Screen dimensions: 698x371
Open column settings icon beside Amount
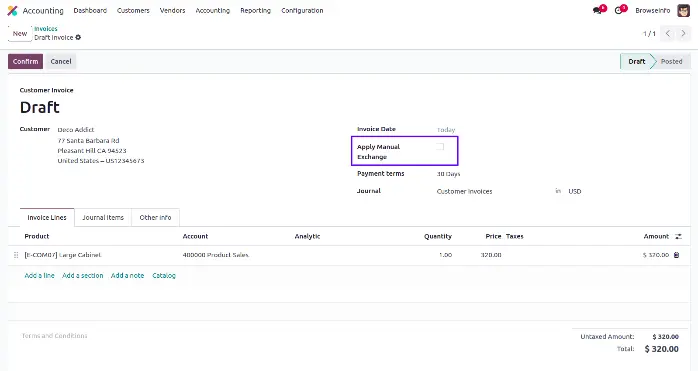point(678,236)
